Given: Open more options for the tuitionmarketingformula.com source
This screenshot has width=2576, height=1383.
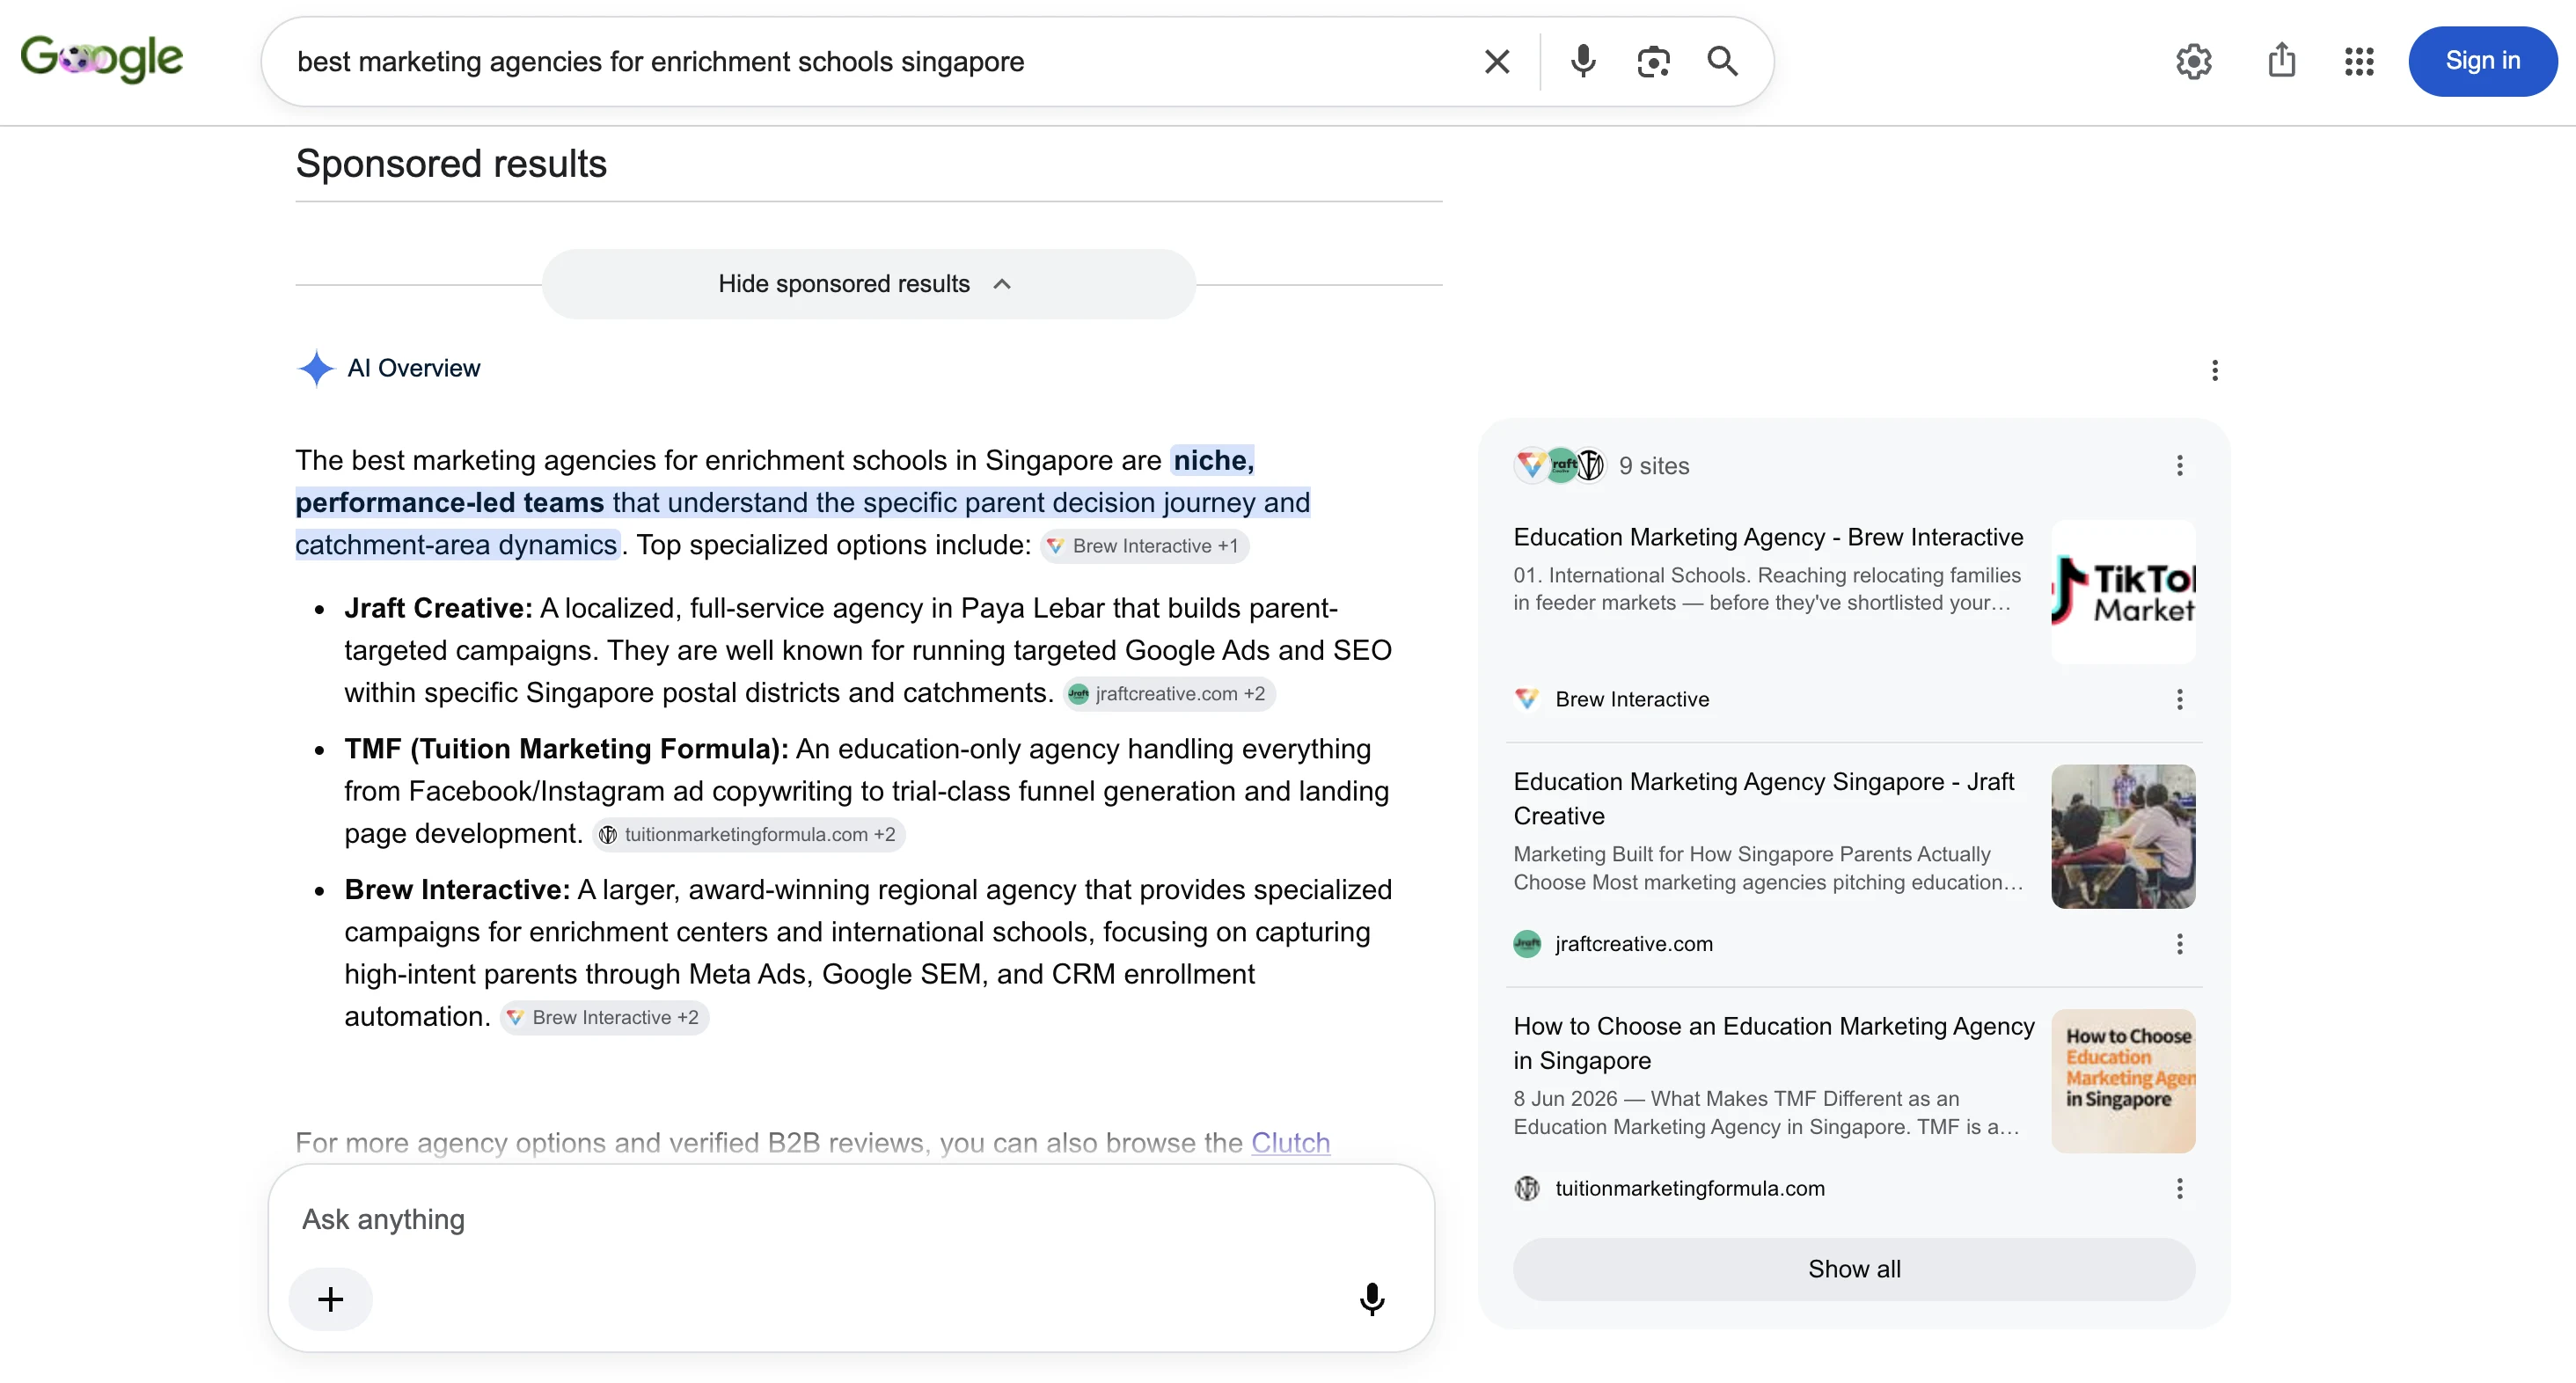Looking at the screenshot, I should point(2180,1189).
